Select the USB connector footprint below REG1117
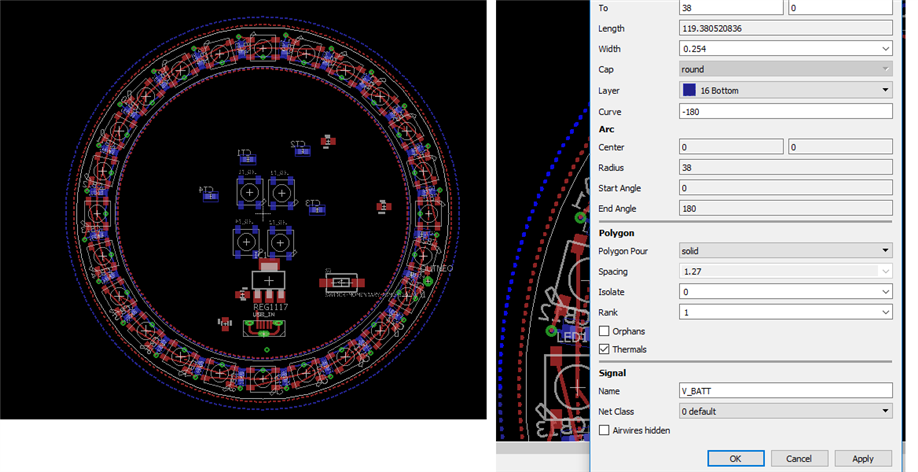918x472 pixels. coord(265,330)
